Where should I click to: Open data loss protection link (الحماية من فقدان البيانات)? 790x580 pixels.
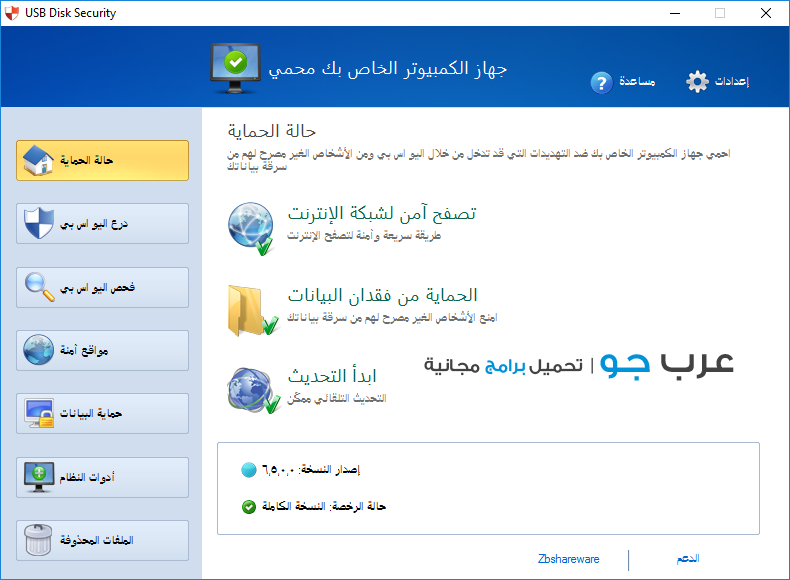[382, 295]
